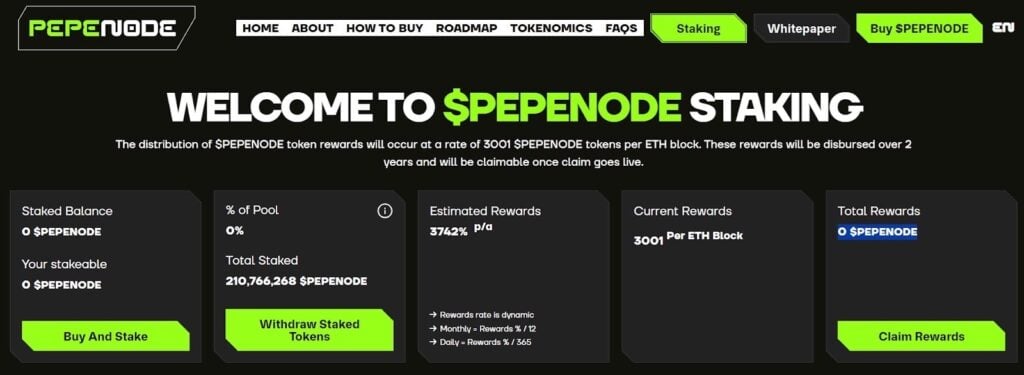The height and width of the screenshot is (375, 1024).
Task: Select the Staking tab button
Action: (x=698, y=29)
